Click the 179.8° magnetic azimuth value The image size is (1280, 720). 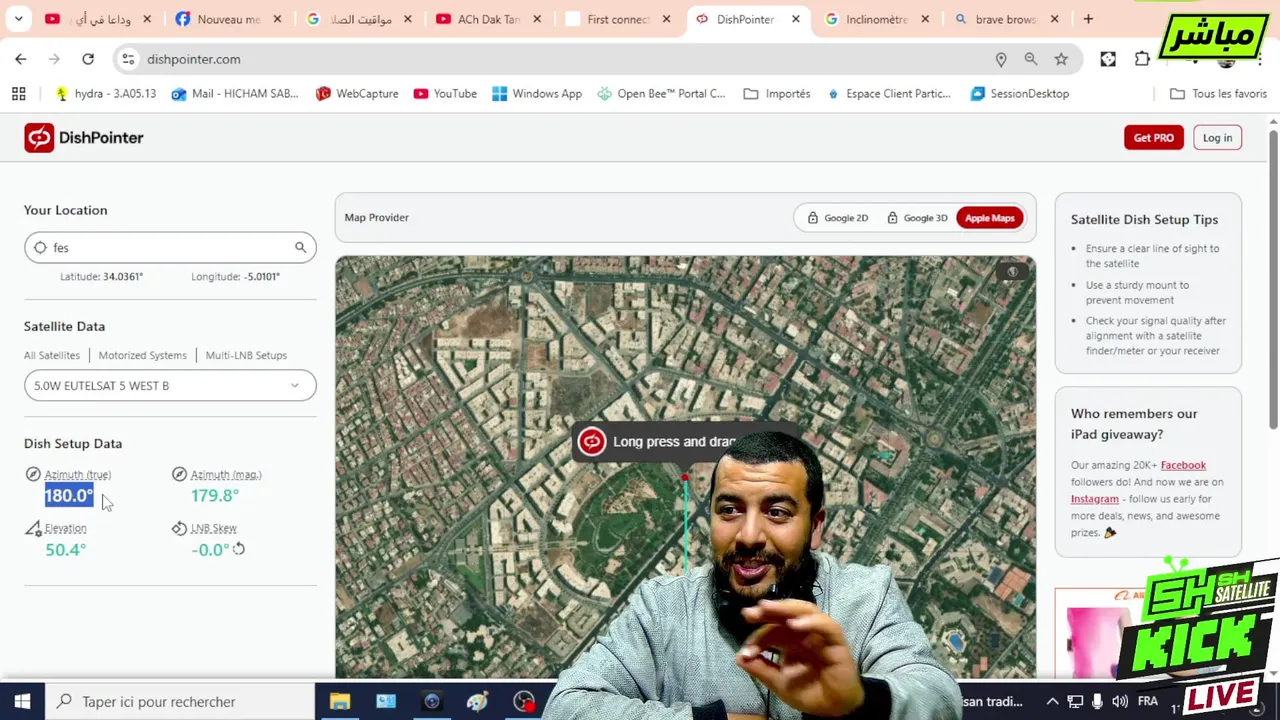pyautogui.click(x=215, y=495)
